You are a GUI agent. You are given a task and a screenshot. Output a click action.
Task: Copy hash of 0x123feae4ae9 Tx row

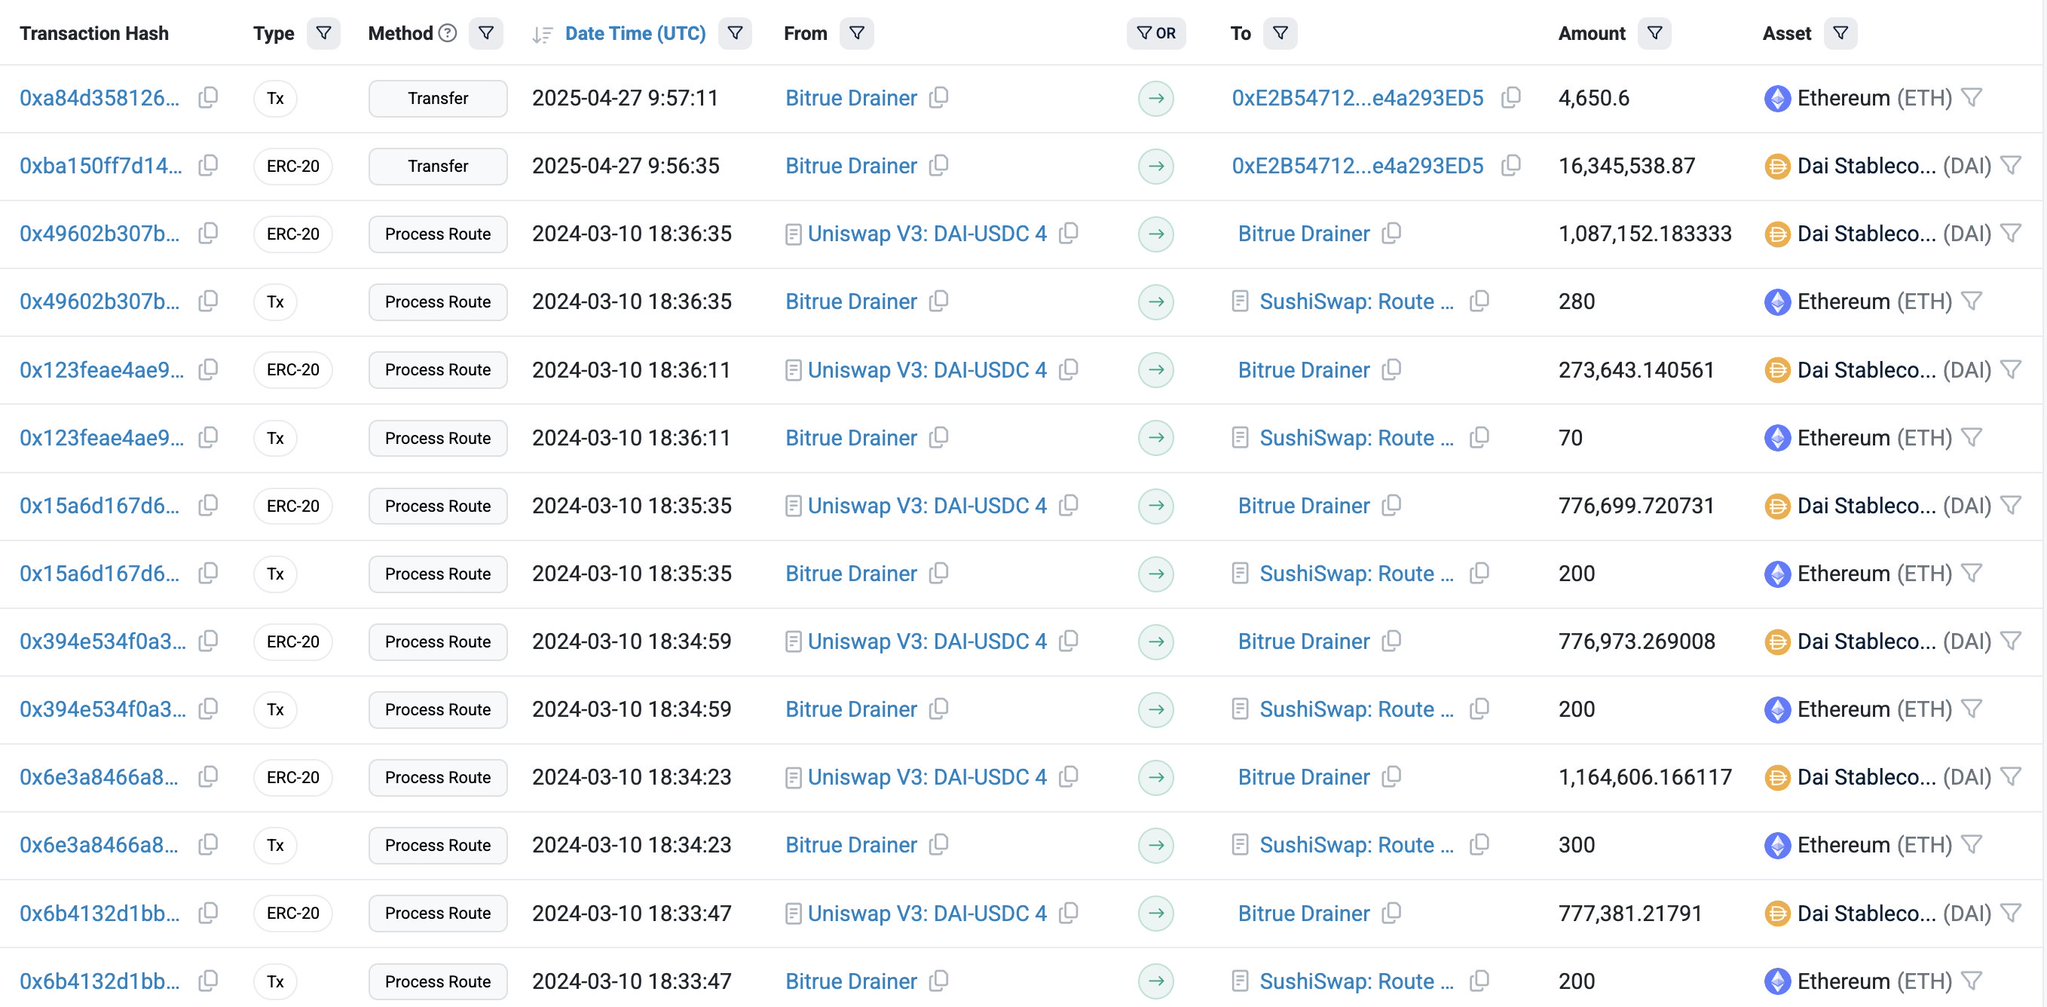208,438
